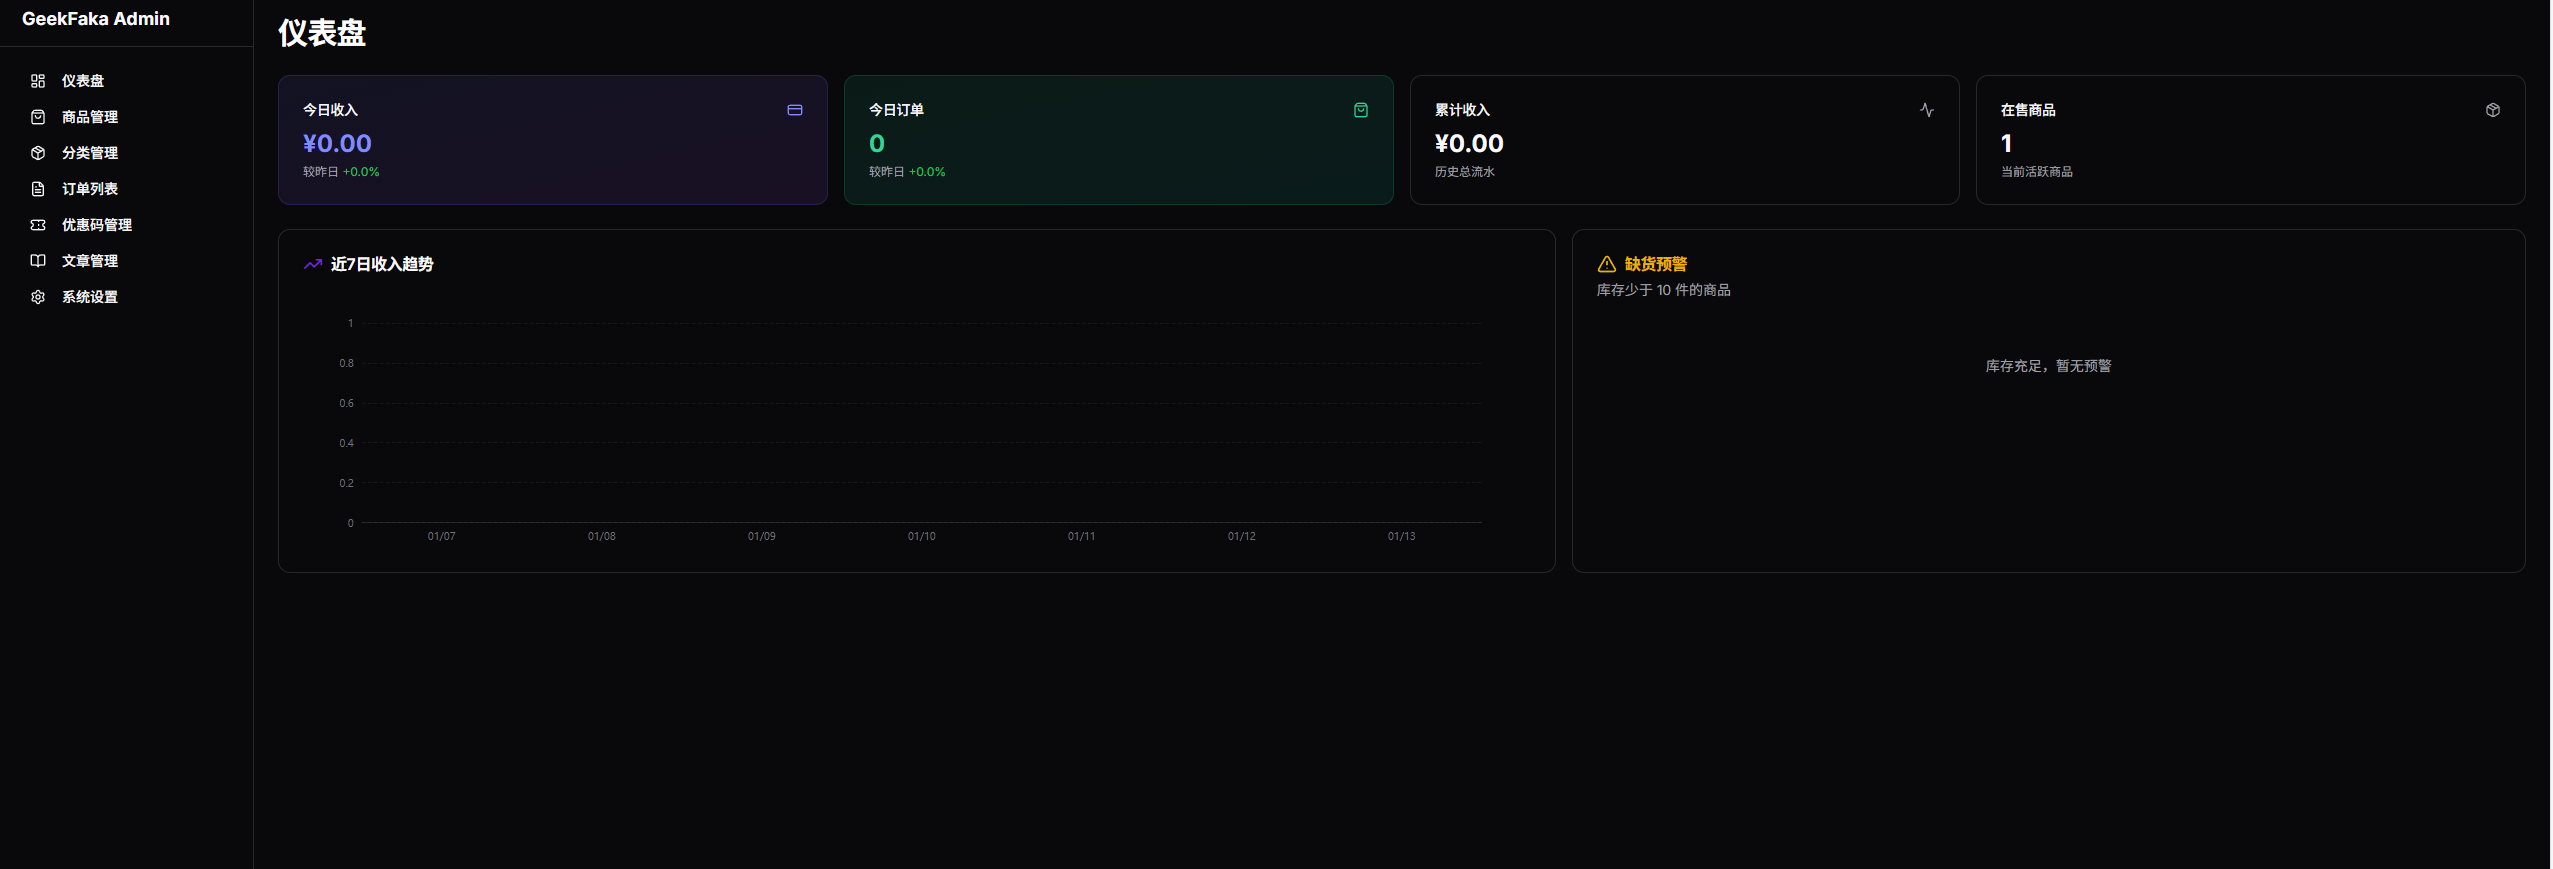Select the 今日收入 statistics card

[x=552, y=140]
